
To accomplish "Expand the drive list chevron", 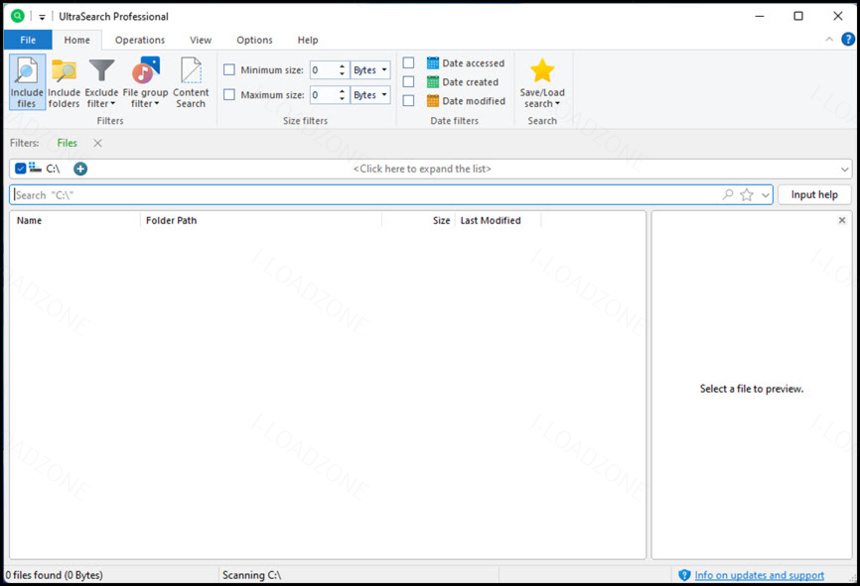I will 845,169.
